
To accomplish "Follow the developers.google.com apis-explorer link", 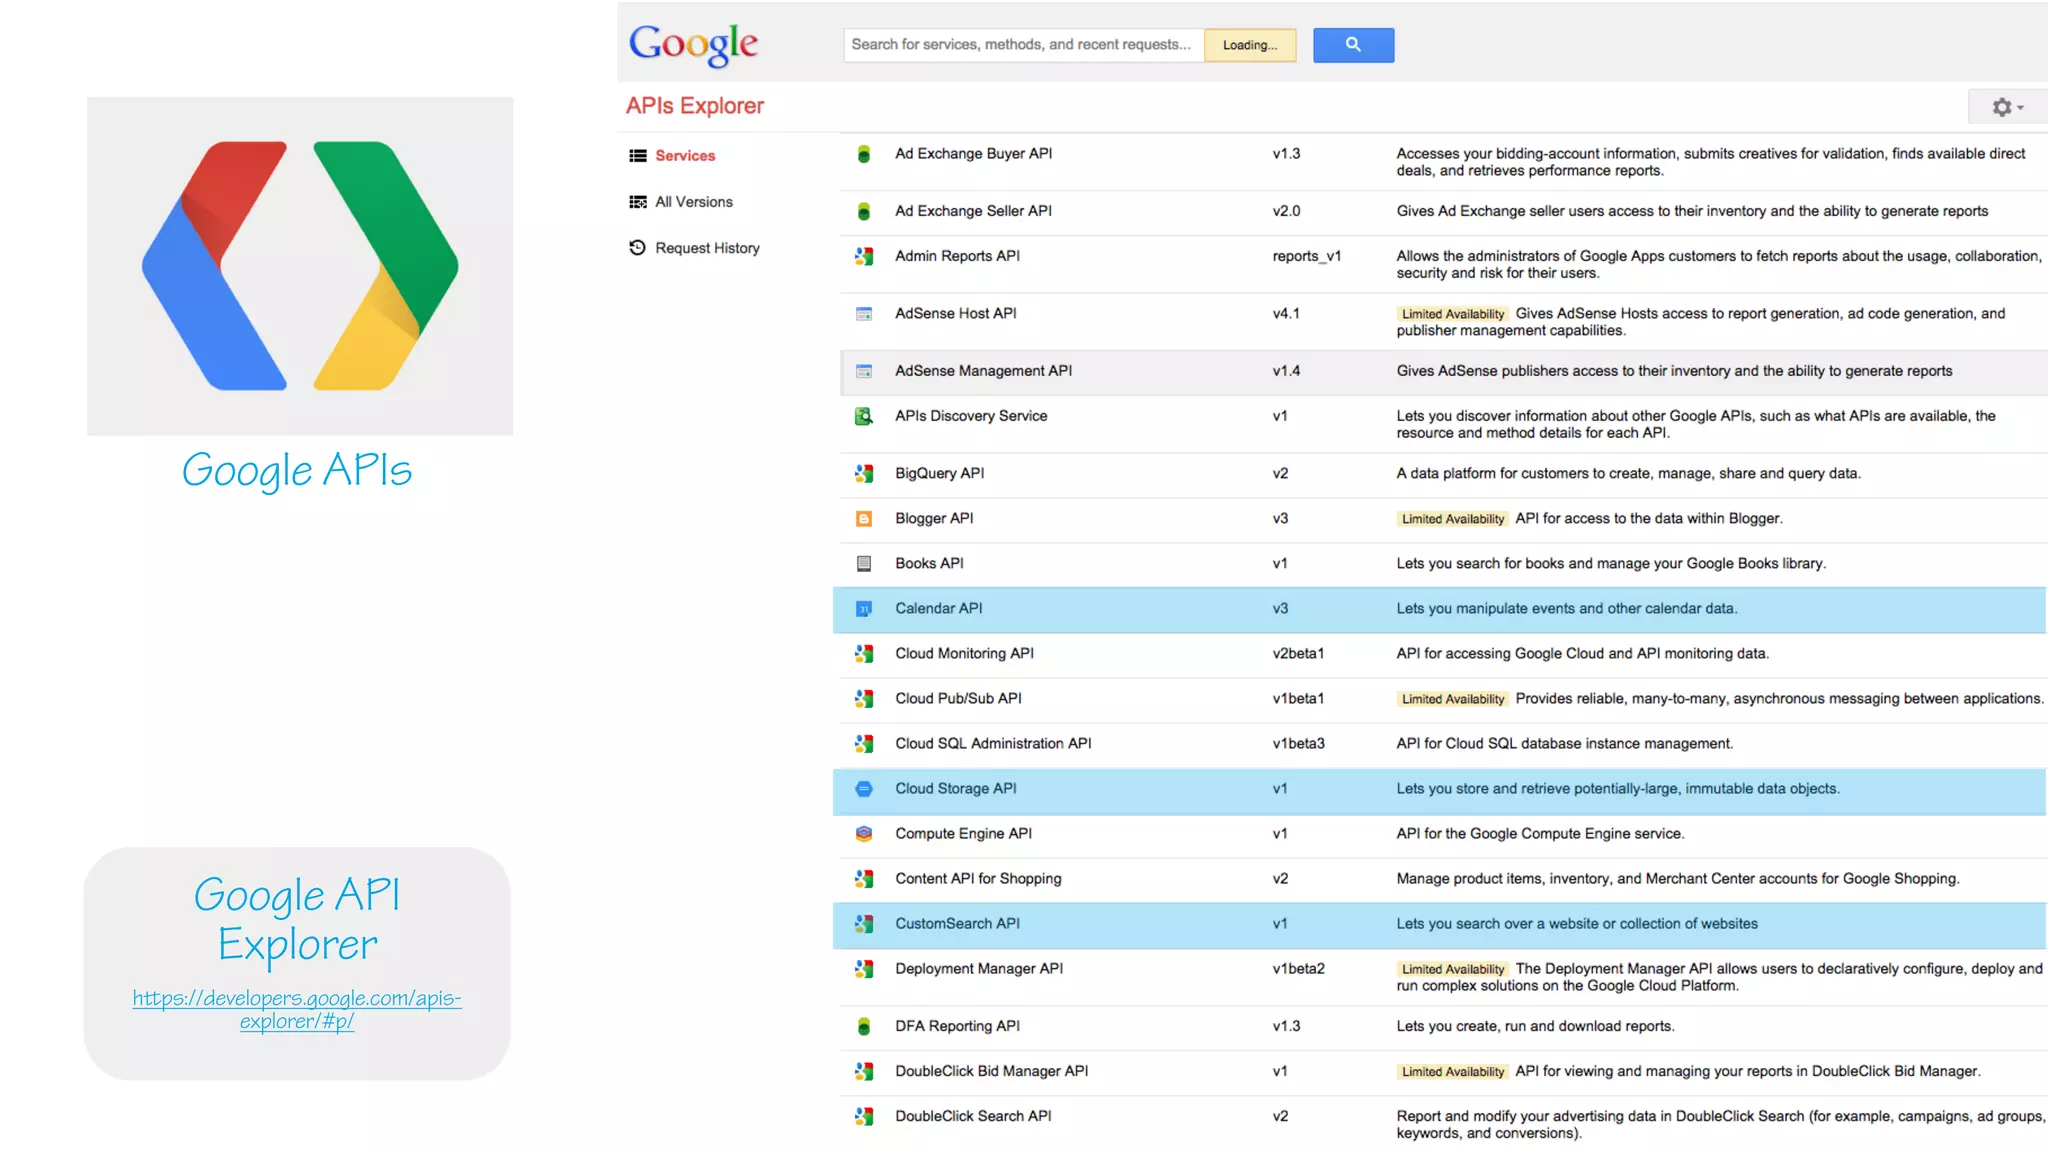I will pos(297,1010).
